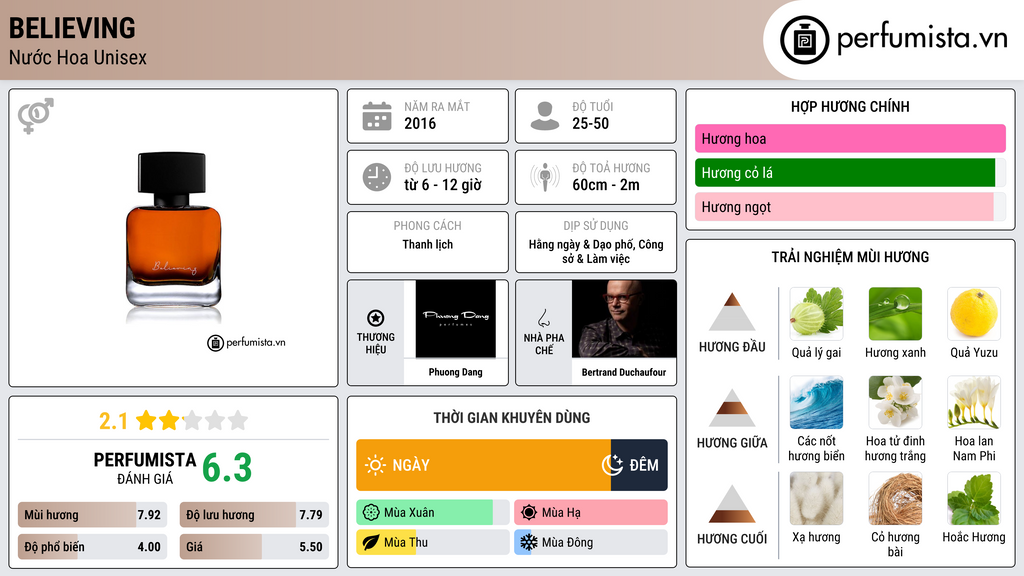1024x576 pixels.
Task: Click the pink Hương hoa accord bar
Action: click(850, 138)
